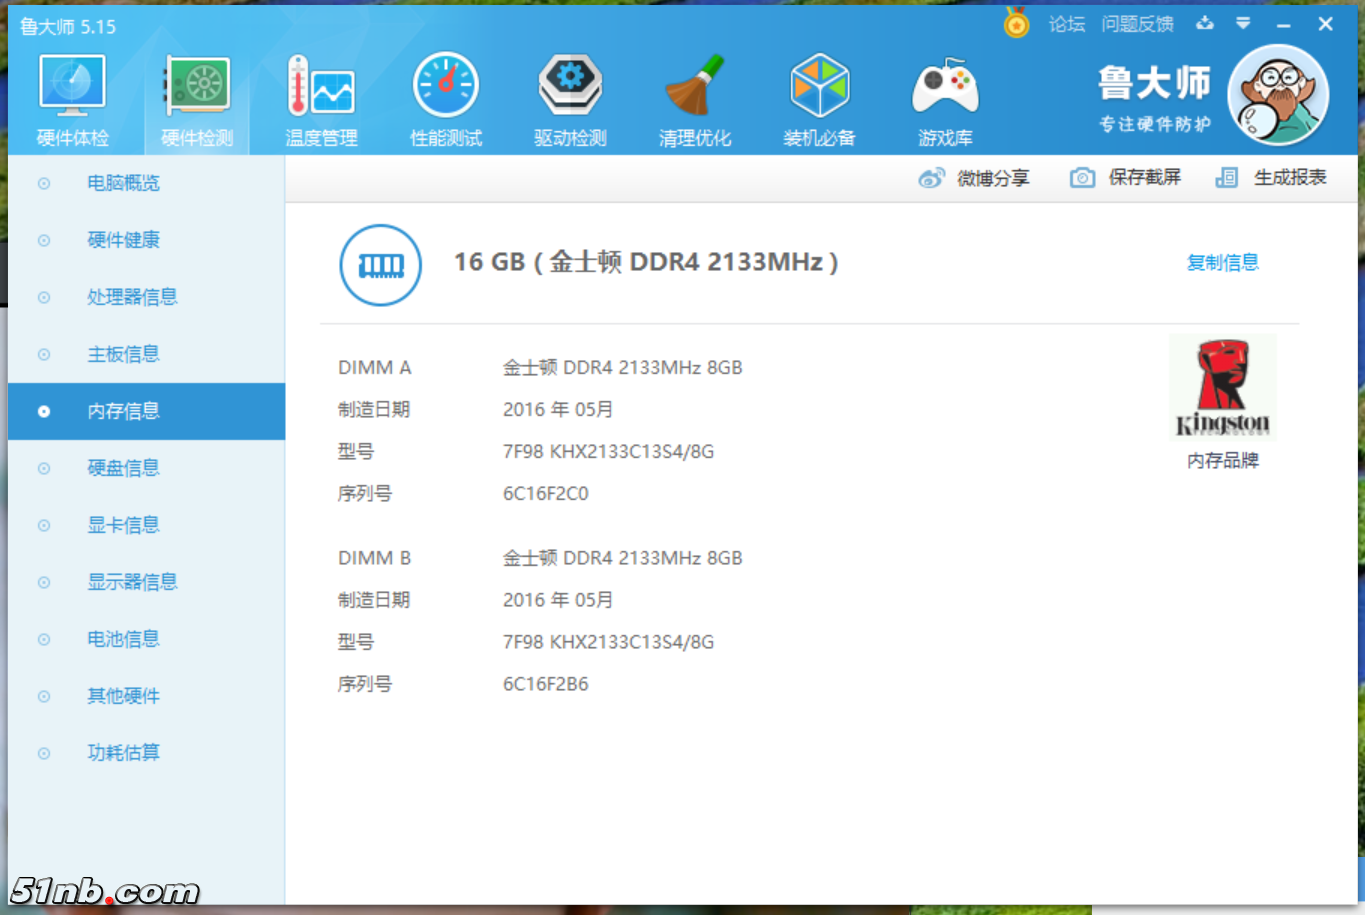Share via 微博分享 button
Screen dimensions: 1365x915
tap(974, 178)
